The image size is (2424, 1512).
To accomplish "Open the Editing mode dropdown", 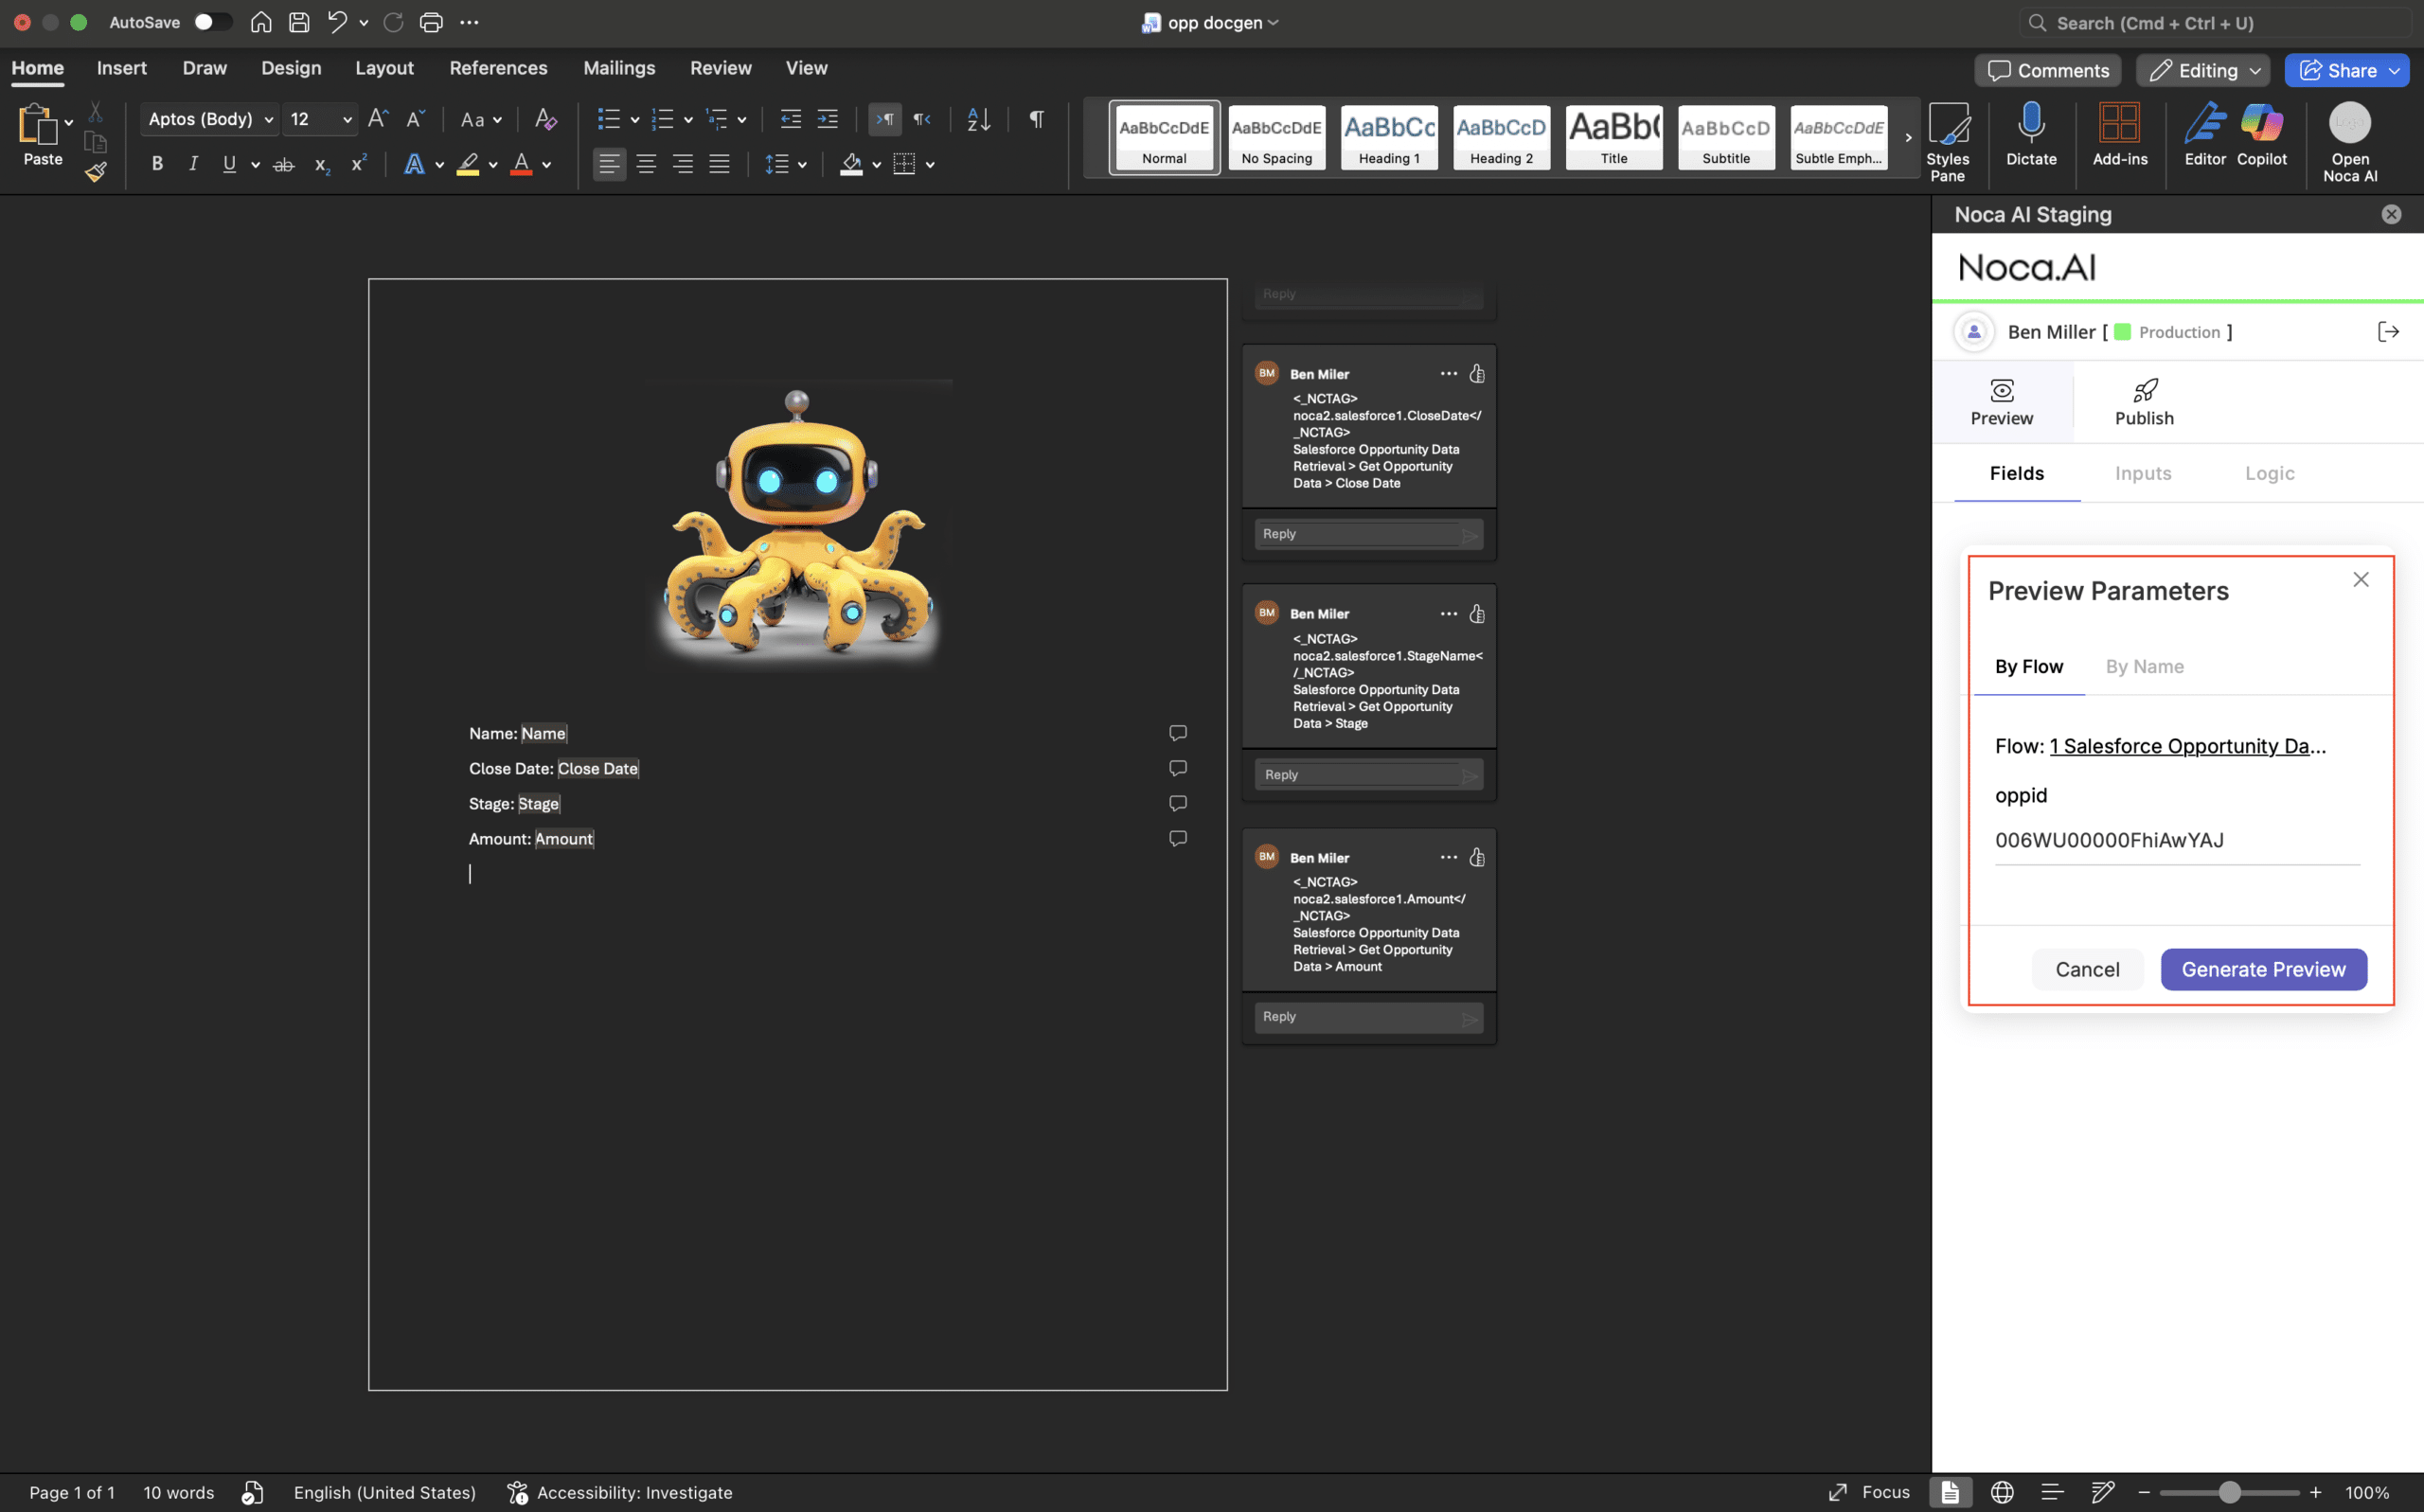I will pos(2203,70).
